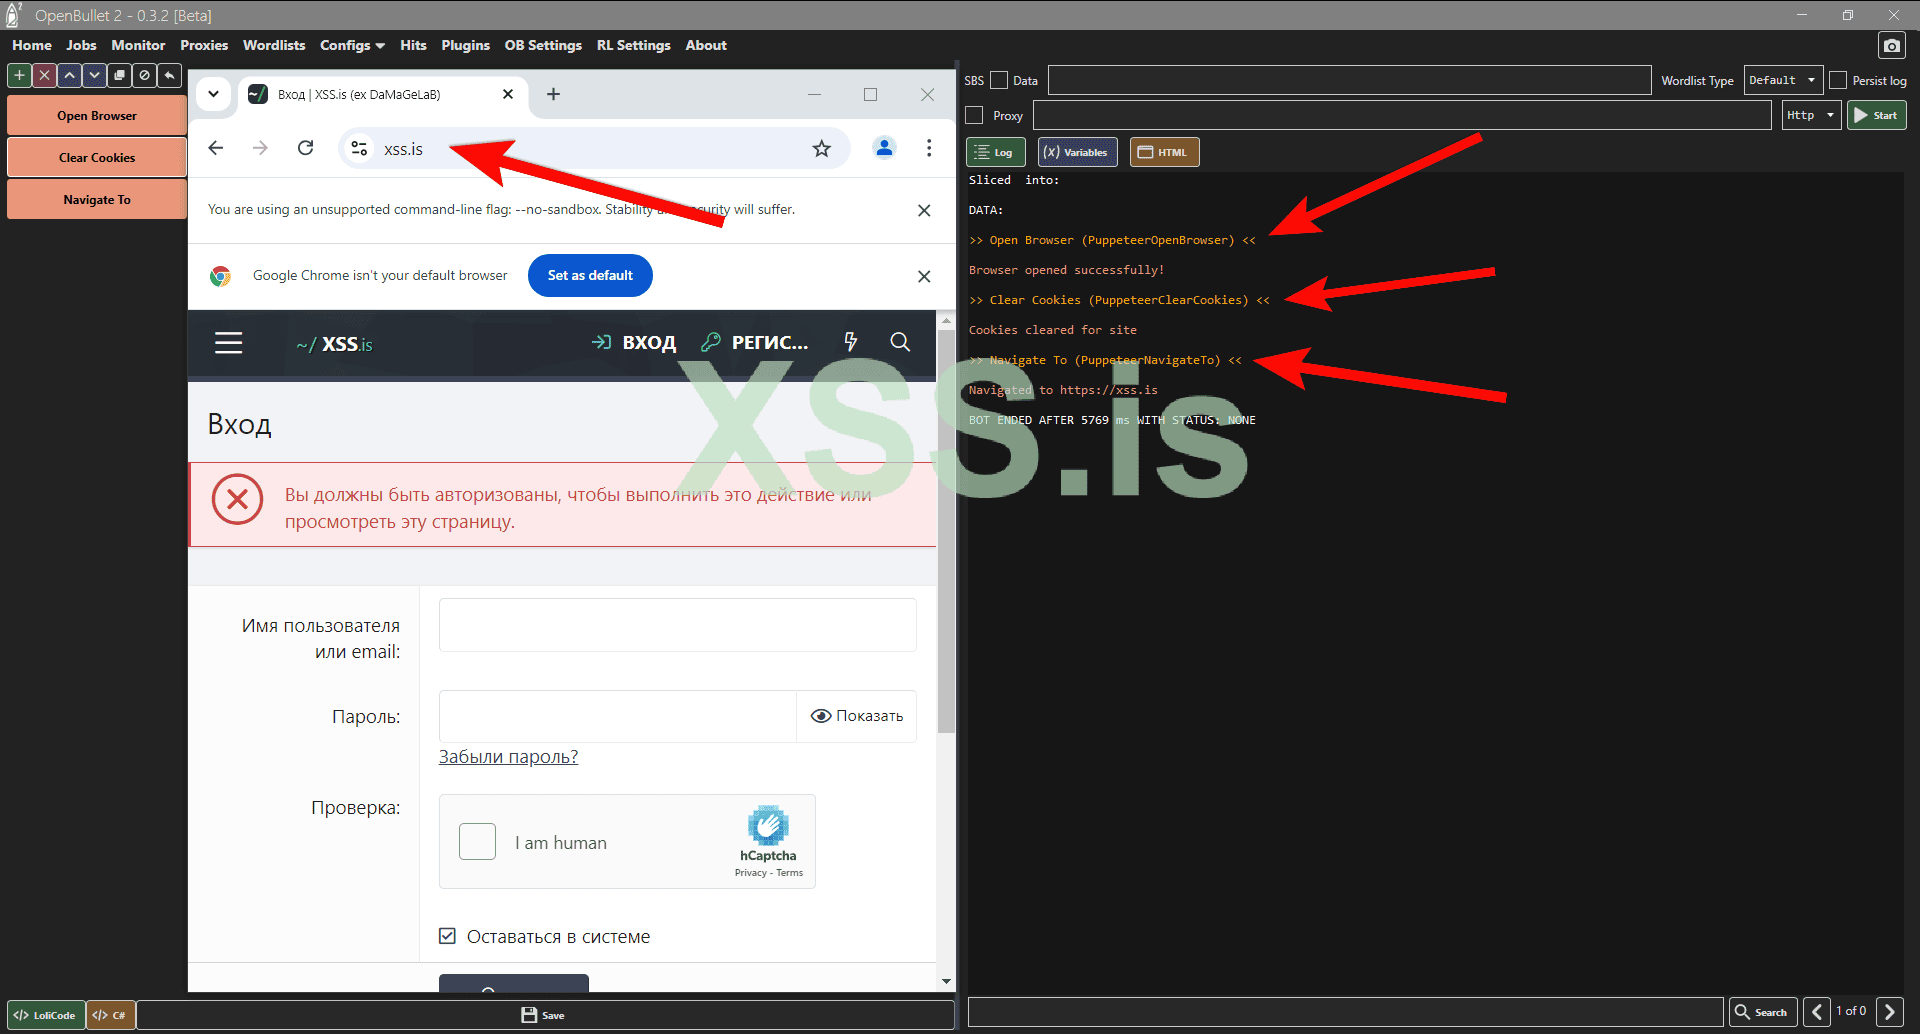The image size is (1920, 1034).
Task: Toggle the SBS checkbox
Action: tap(999, 80)
